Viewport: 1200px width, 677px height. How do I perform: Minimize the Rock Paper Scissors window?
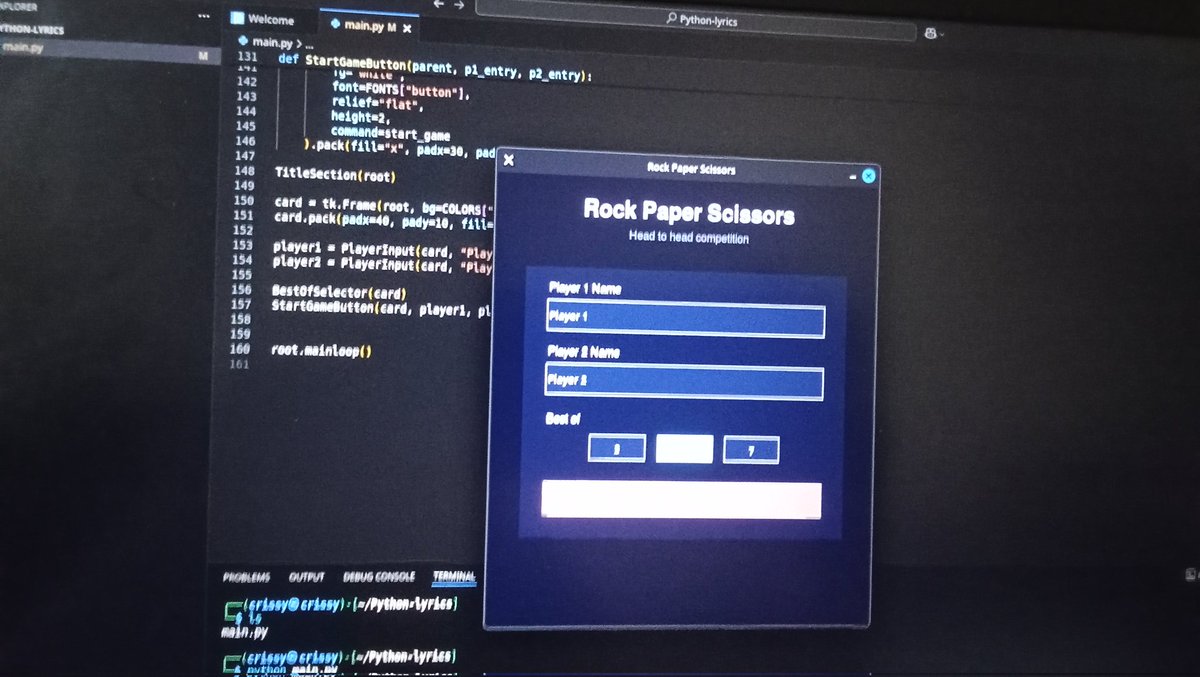click(853, 176)
